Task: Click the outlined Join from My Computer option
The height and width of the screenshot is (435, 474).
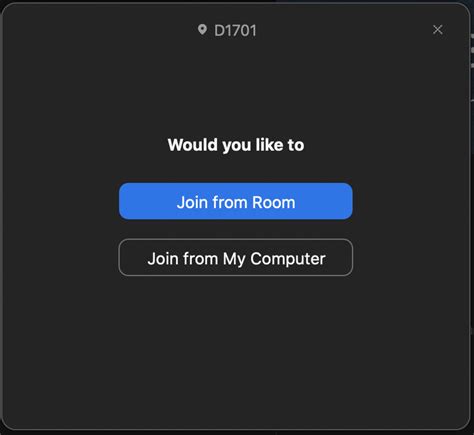Action: tap(236, 257)
